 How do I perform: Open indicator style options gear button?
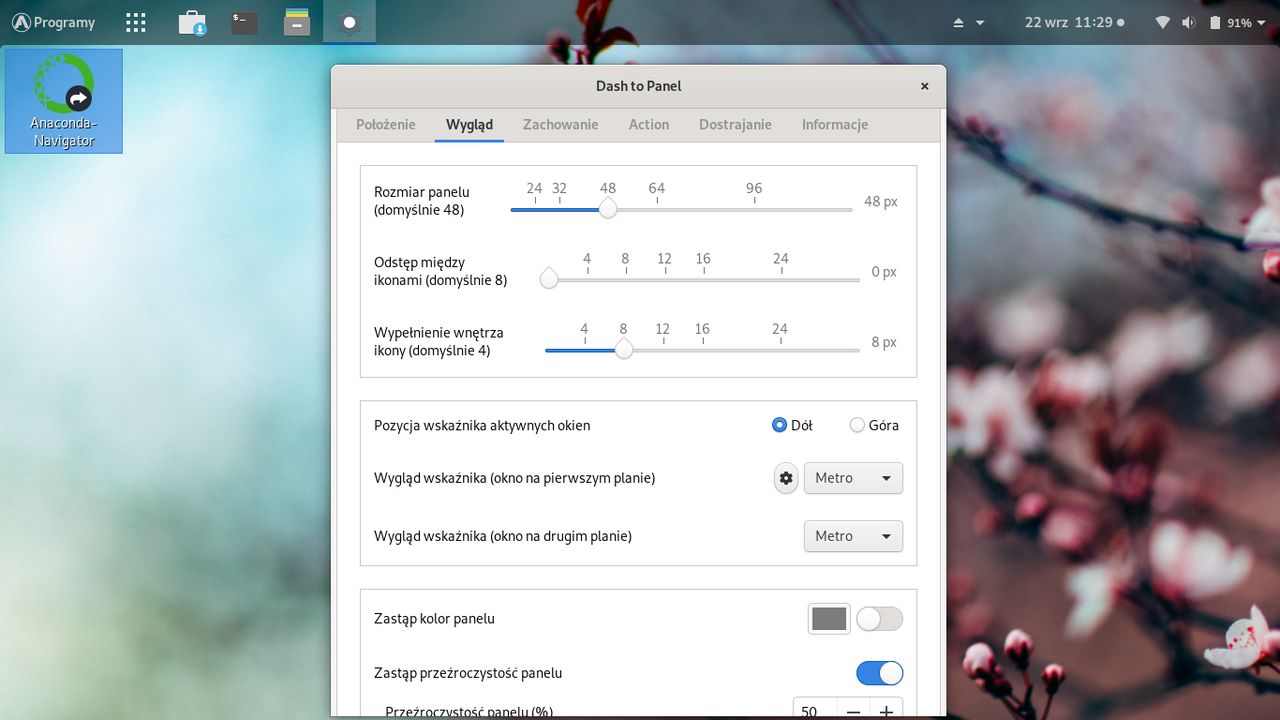pyautogui.click(x=786, y=478)
